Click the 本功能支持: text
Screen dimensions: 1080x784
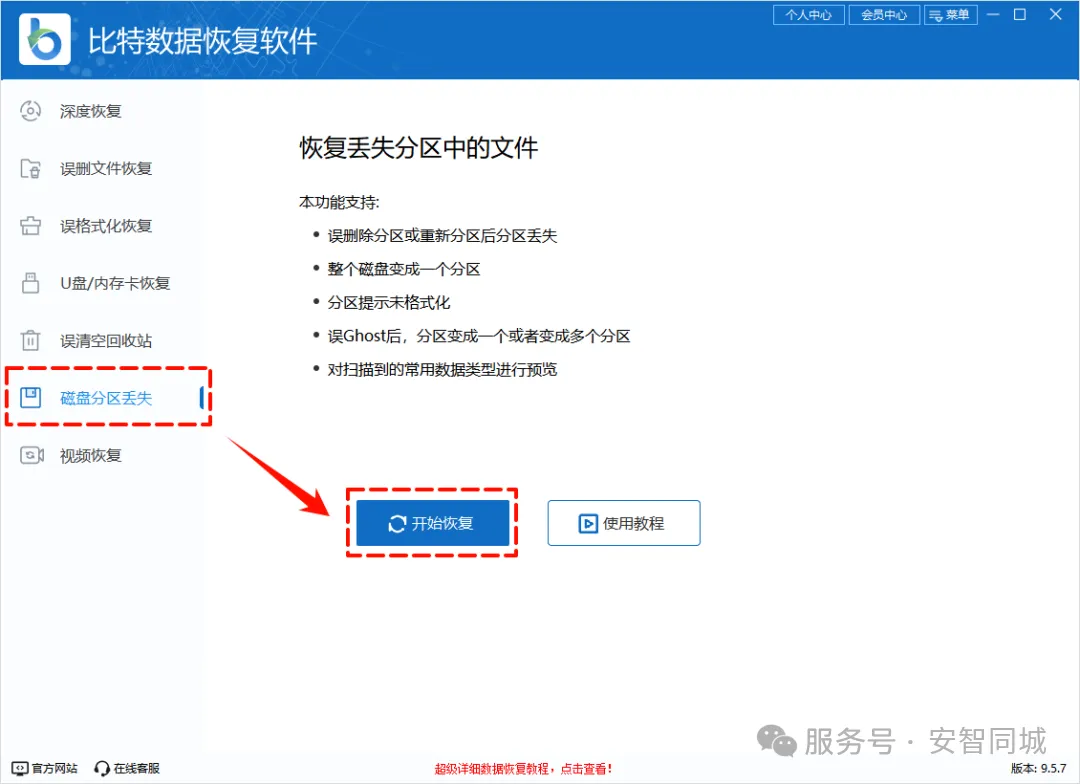click(339, 202)
